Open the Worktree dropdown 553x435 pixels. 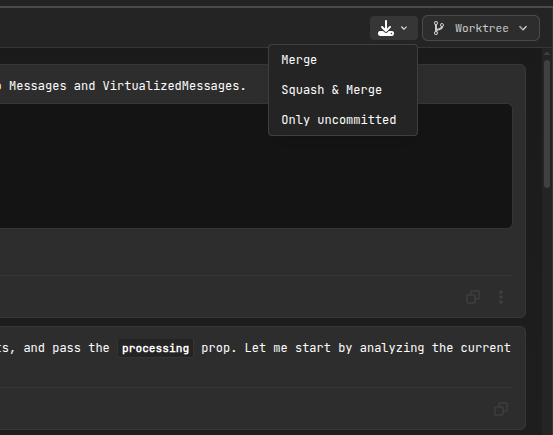click(481, 28)
